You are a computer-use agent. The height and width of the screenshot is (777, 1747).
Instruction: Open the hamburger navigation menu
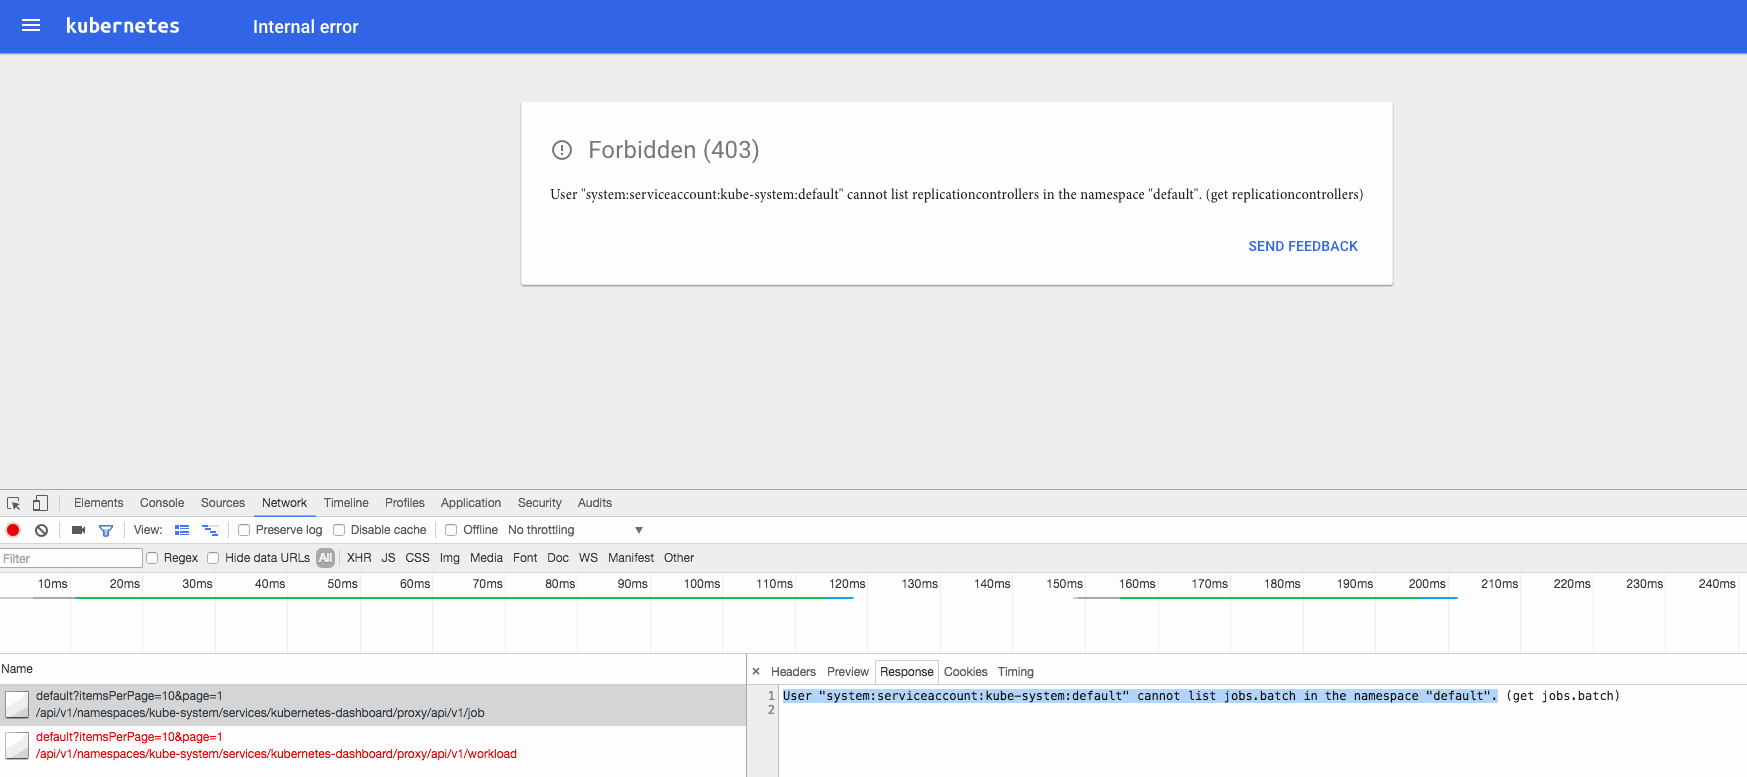pos(31,26)
